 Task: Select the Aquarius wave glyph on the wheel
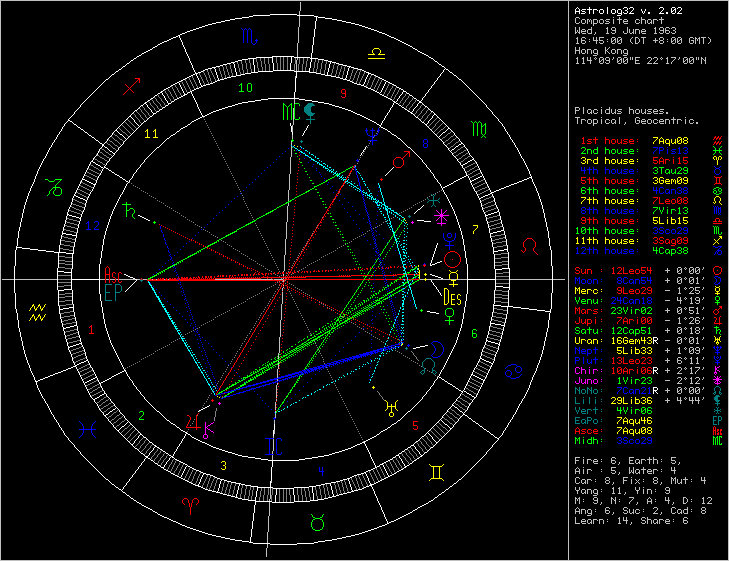click(38, 311)
